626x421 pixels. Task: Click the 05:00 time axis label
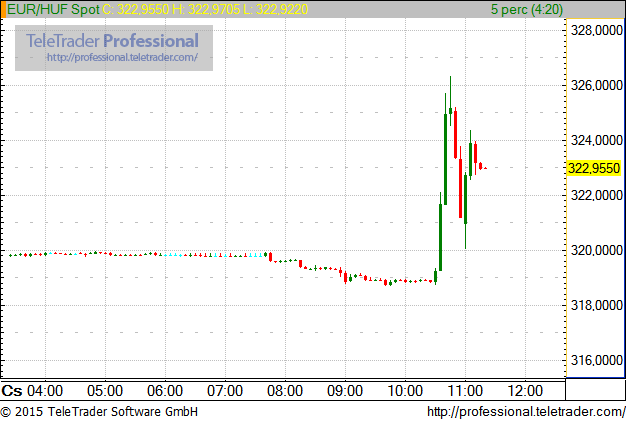(105, 391)
